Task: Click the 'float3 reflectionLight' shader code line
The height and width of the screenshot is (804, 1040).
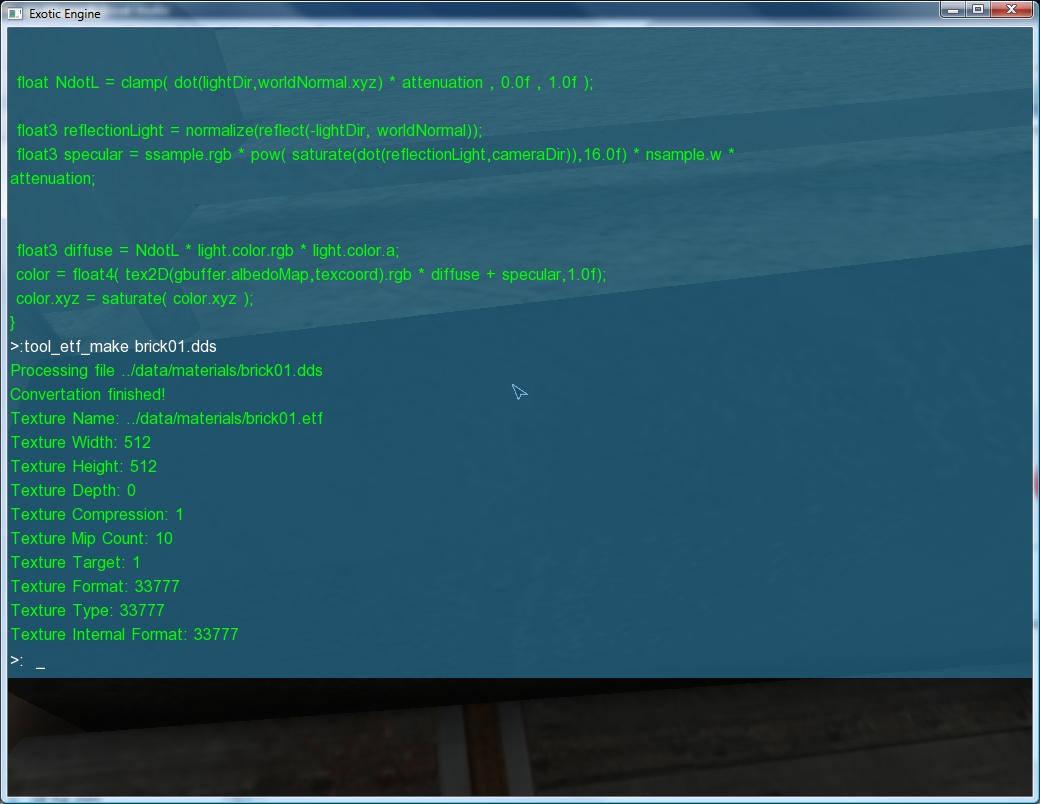Action: [x=249, y=130]
